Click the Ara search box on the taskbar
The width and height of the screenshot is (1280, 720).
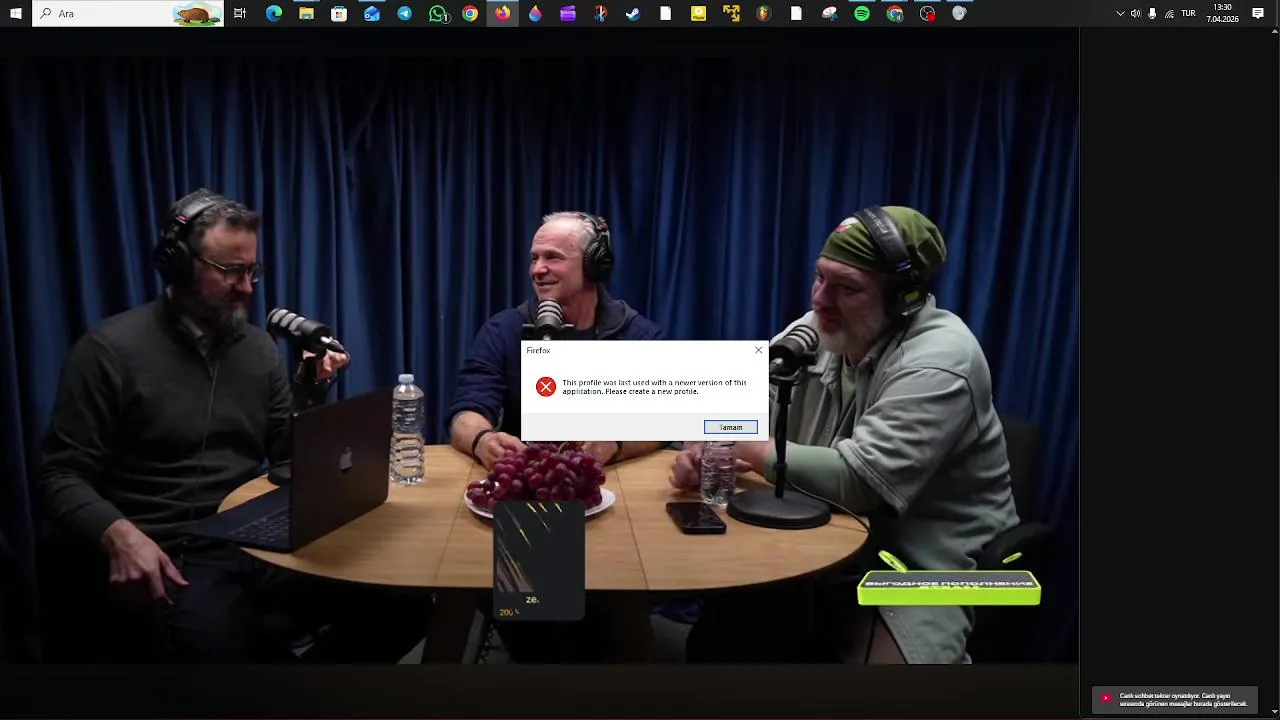128,13
